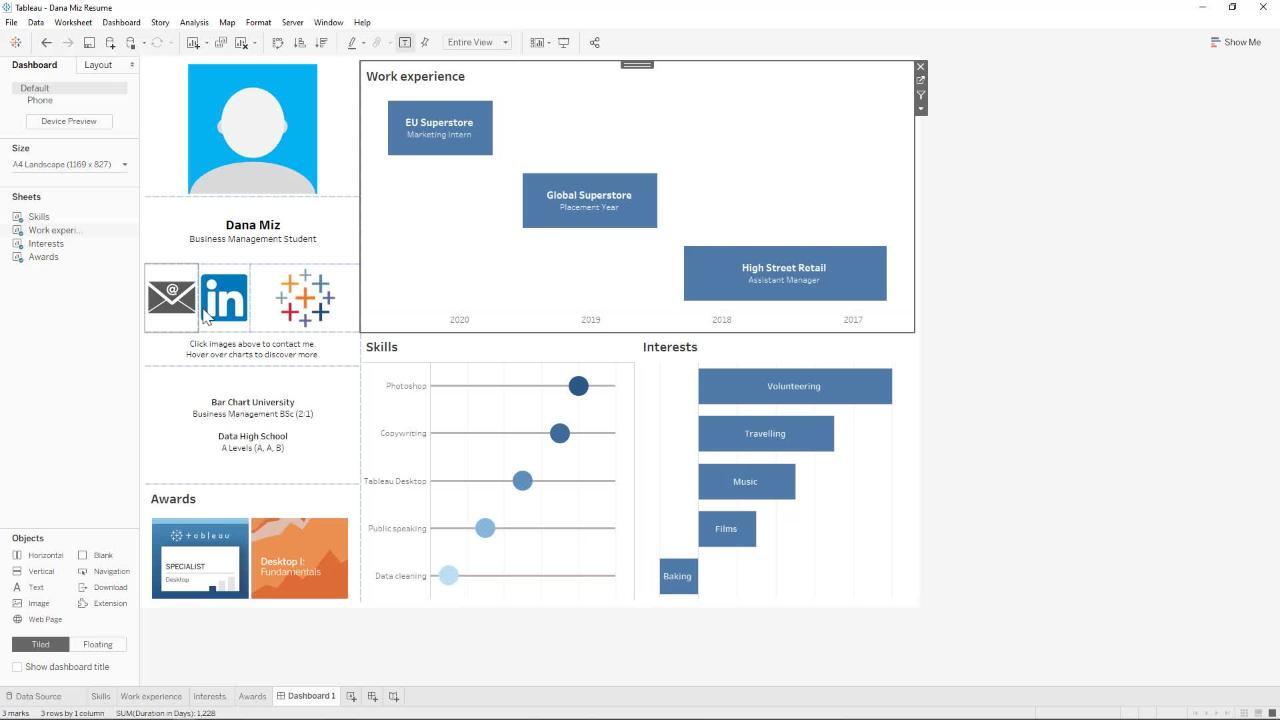The image size is (1280, 720).
Task: Open the Pause Auto Updates dropdown arrow
Action: pos(143,43)
